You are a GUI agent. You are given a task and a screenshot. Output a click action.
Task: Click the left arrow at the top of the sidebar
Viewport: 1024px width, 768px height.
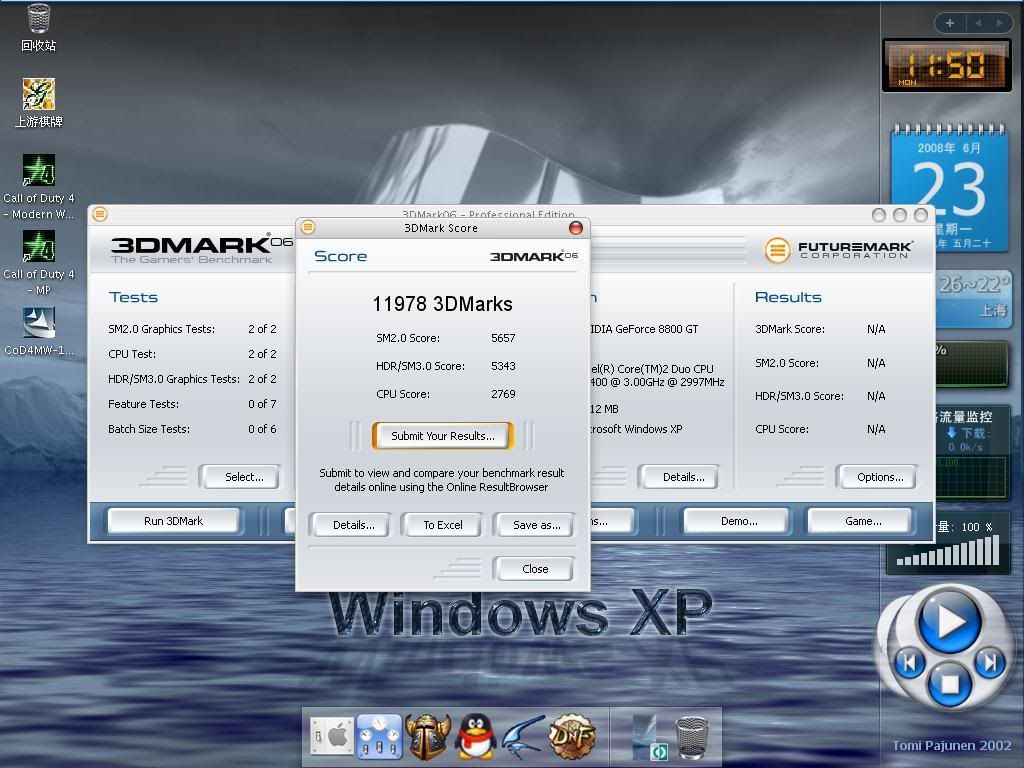pyautogui.click(x=978, y=24)
